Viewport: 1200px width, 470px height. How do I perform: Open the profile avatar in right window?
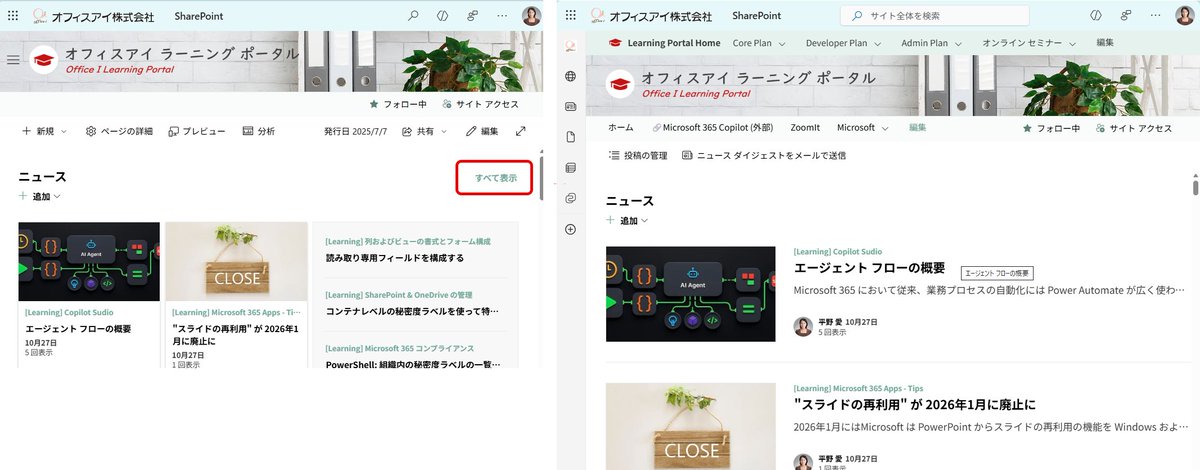[1184, 16]
